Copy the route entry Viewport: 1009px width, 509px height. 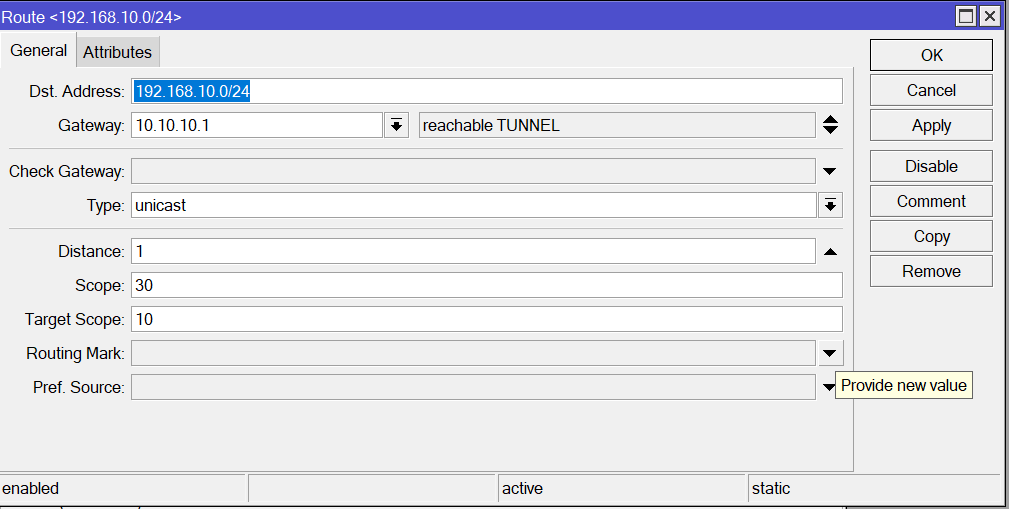[x=931, y=236]
